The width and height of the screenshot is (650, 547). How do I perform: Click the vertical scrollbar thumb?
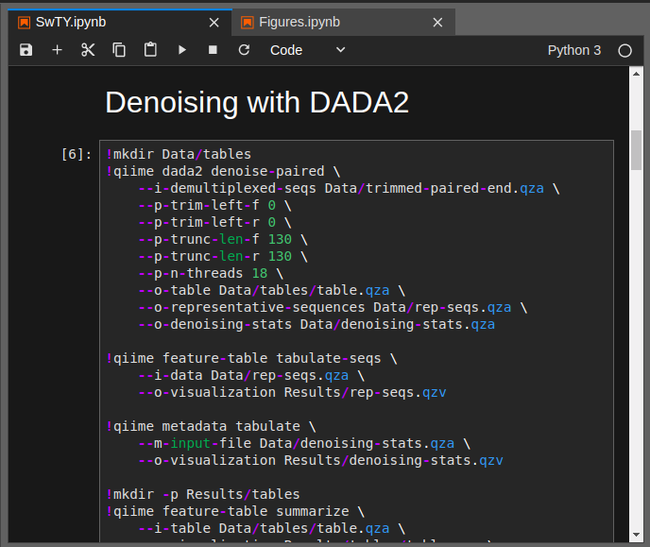[636, 150]
